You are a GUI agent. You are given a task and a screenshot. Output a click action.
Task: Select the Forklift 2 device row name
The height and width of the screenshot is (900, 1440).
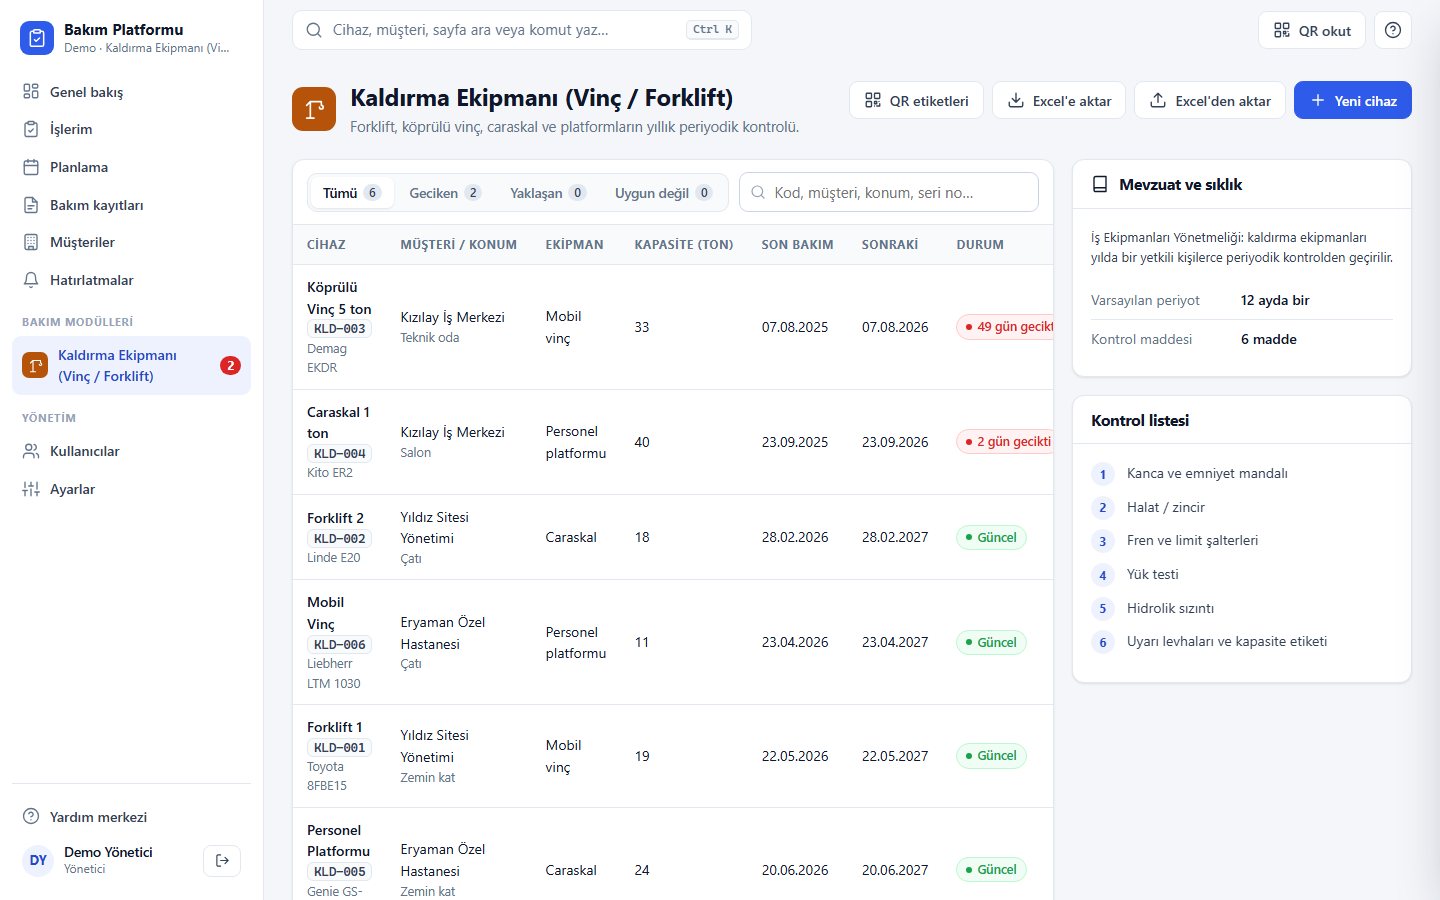(x=335, y=518)
